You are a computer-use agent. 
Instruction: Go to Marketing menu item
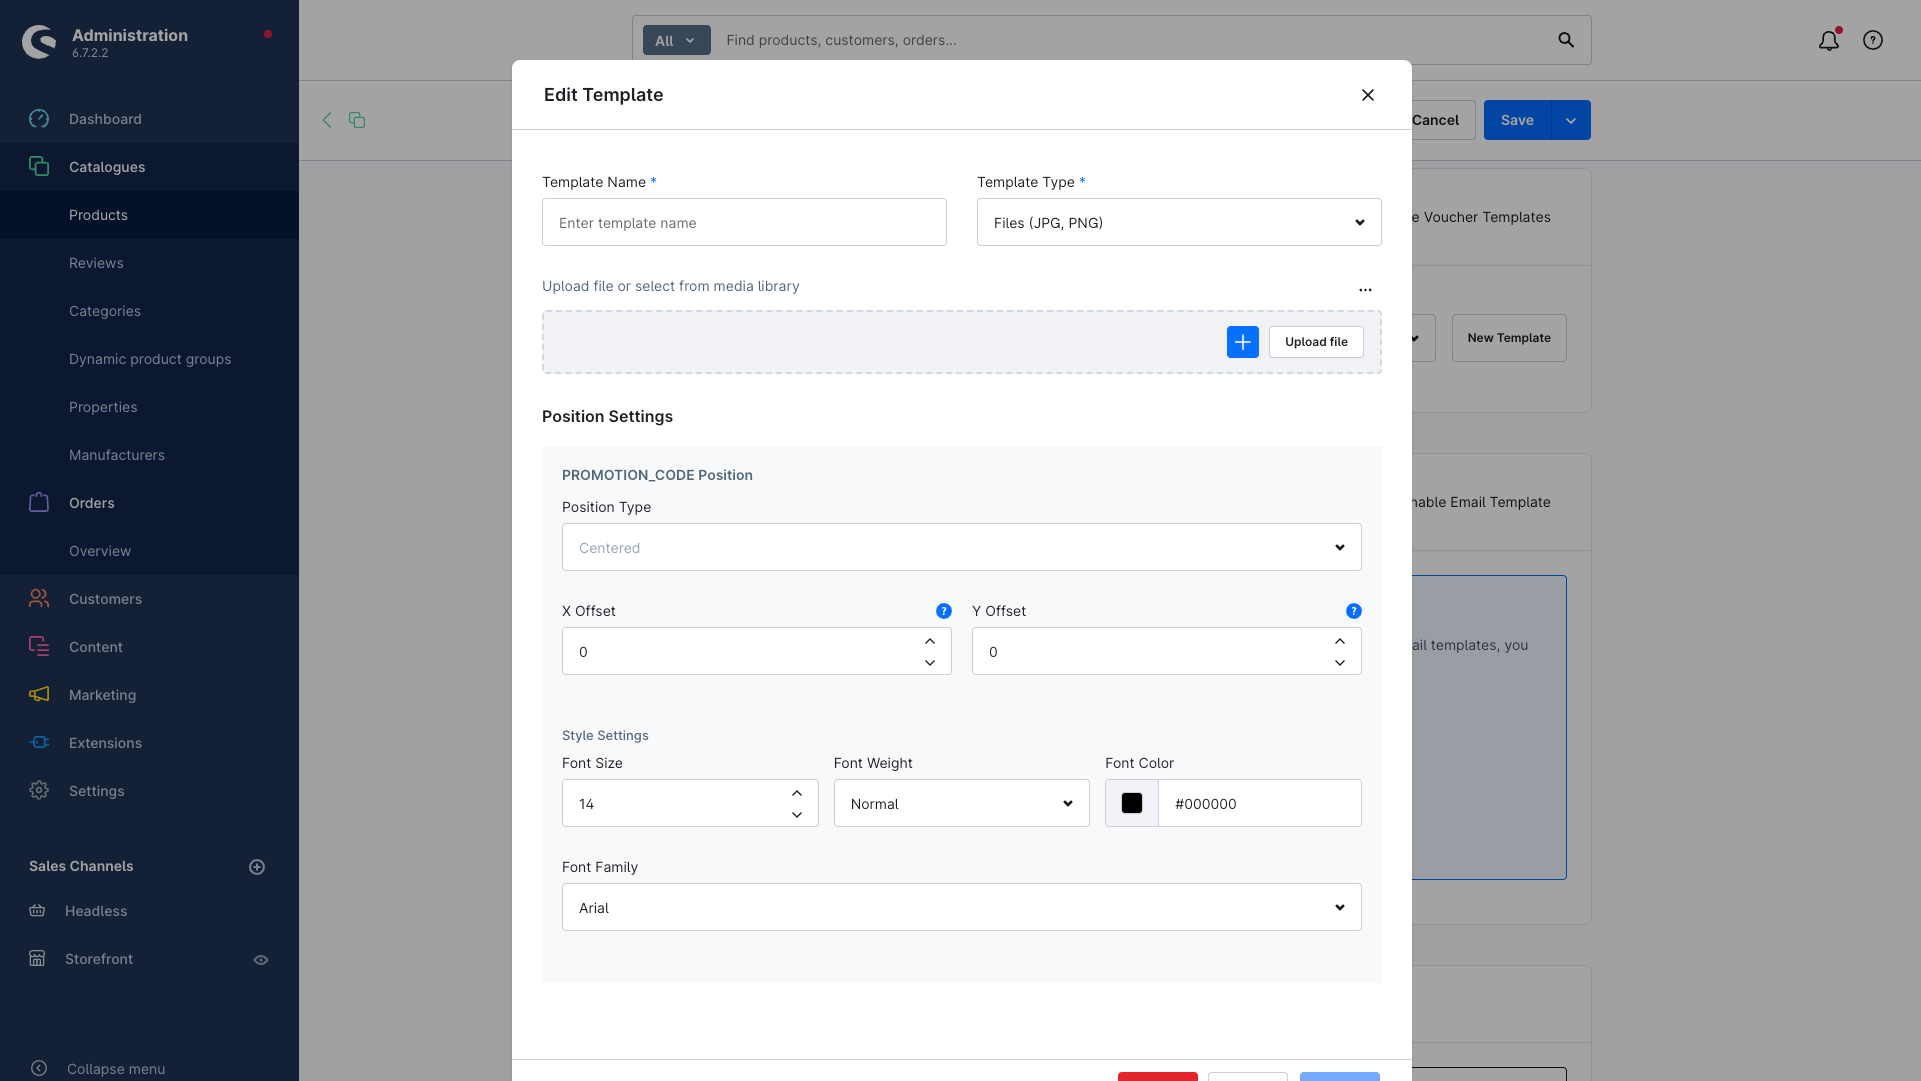(x=102, y=695)
